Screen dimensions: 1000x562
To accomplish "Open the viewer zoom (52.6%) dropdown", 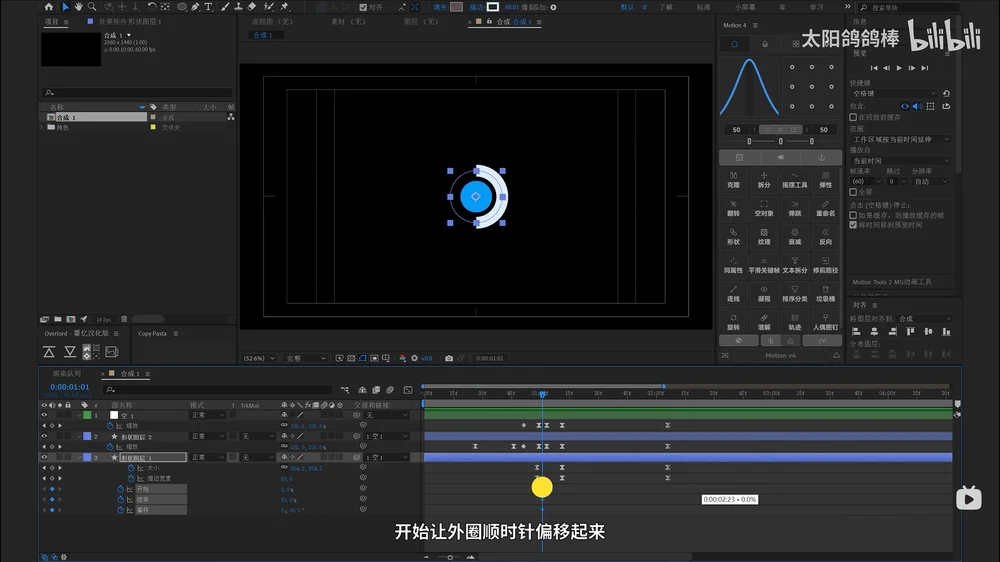I will [x=259, y=359].
